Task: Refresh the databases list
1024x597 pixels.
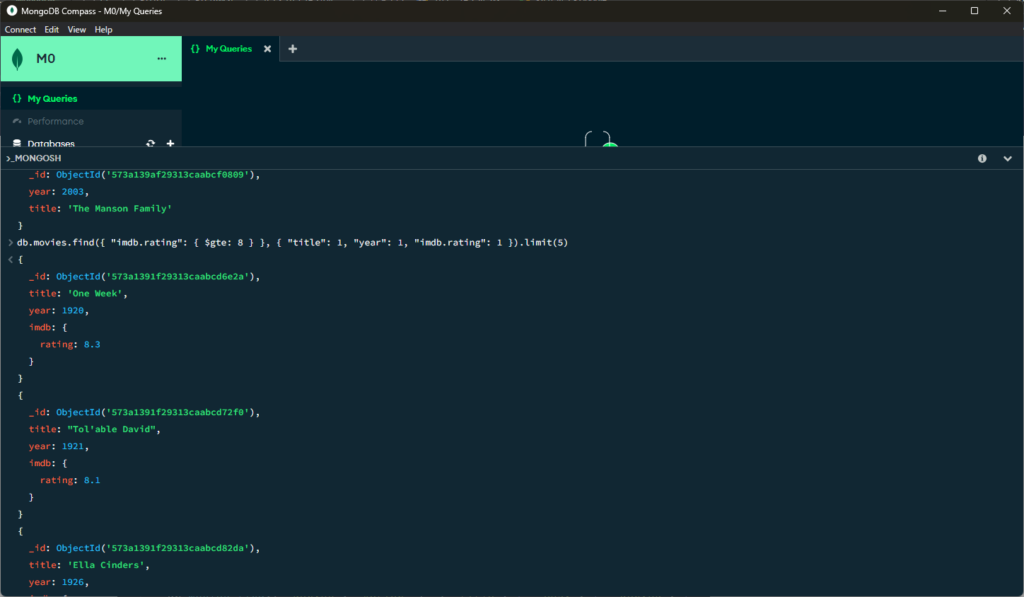Action: [151, 144]
